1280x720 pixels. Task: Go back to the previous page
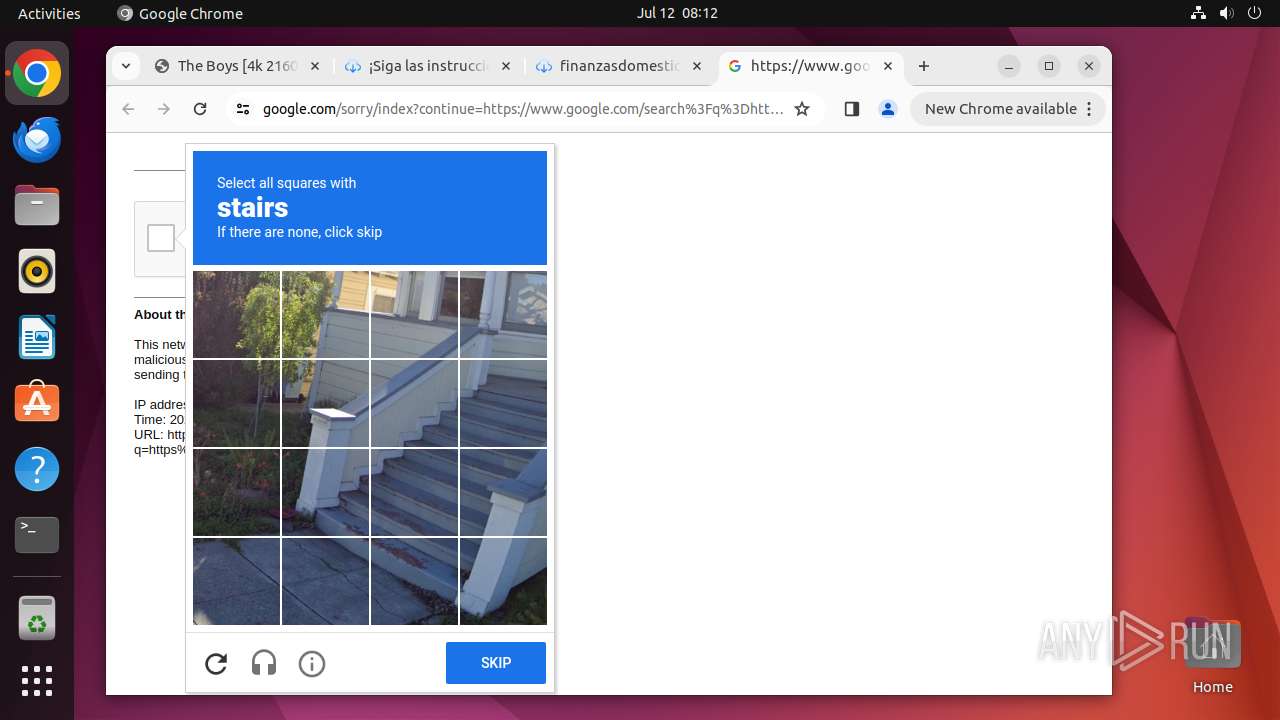click(x=128, y=109)
